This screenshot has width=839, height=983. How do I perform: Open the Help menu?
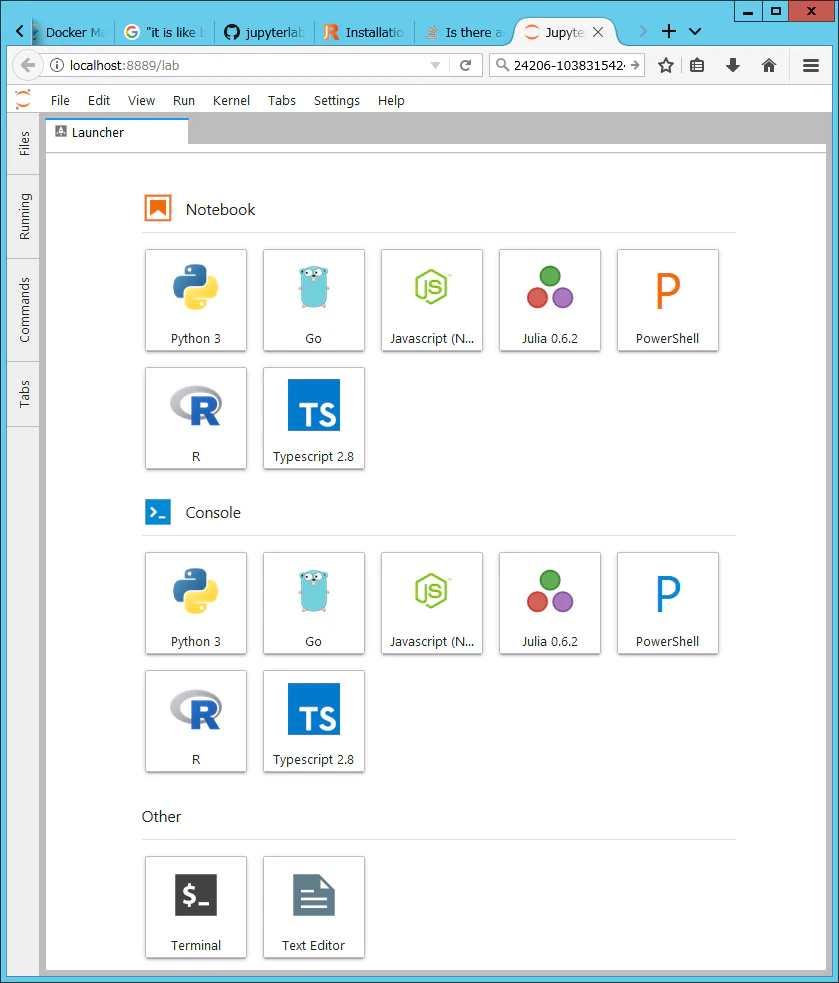click(x=391, y=100)
